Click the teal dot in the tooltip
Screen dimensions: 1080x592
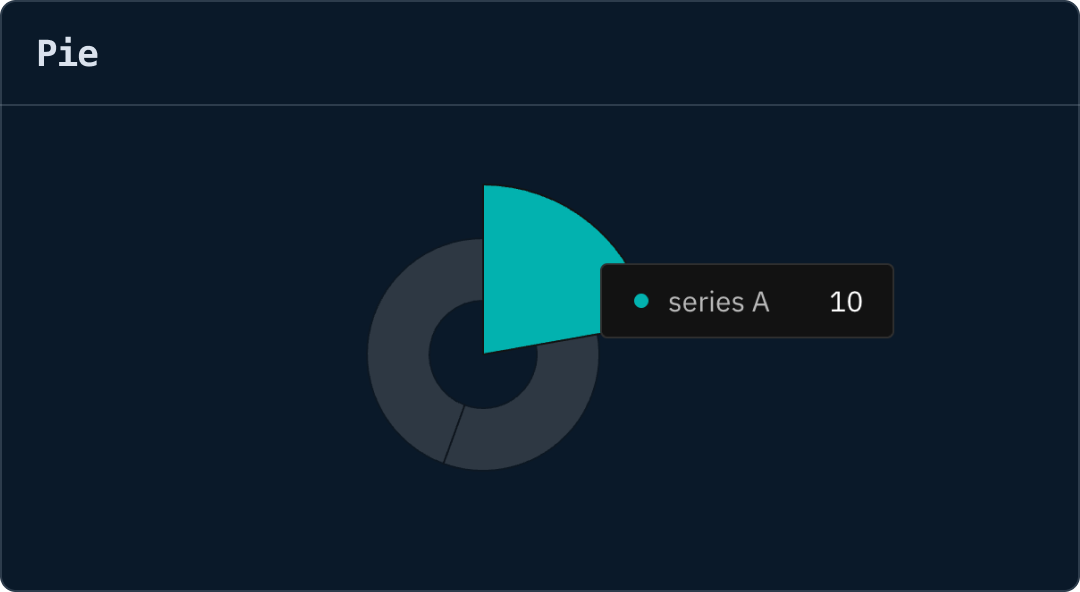coord(641,301)
